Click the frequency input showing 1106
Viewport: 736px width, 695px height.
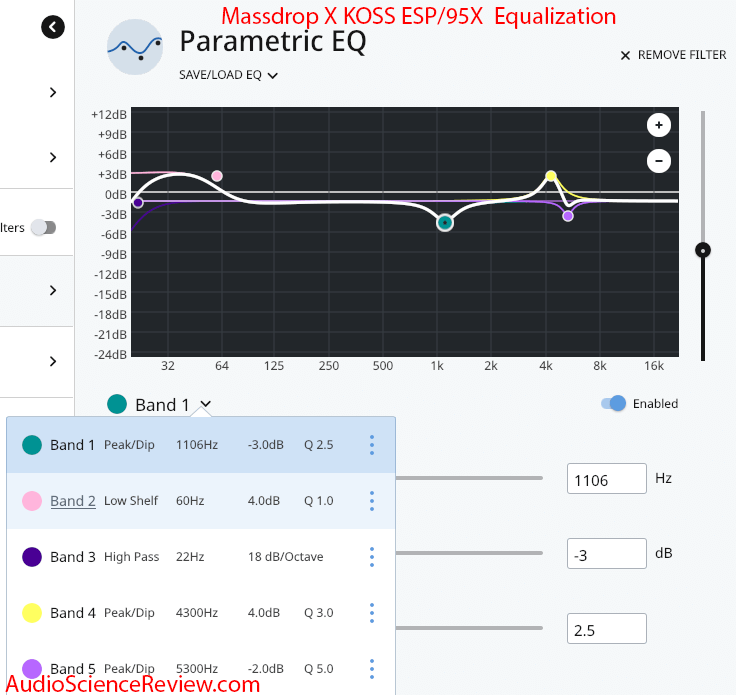(x=606, y=479)
